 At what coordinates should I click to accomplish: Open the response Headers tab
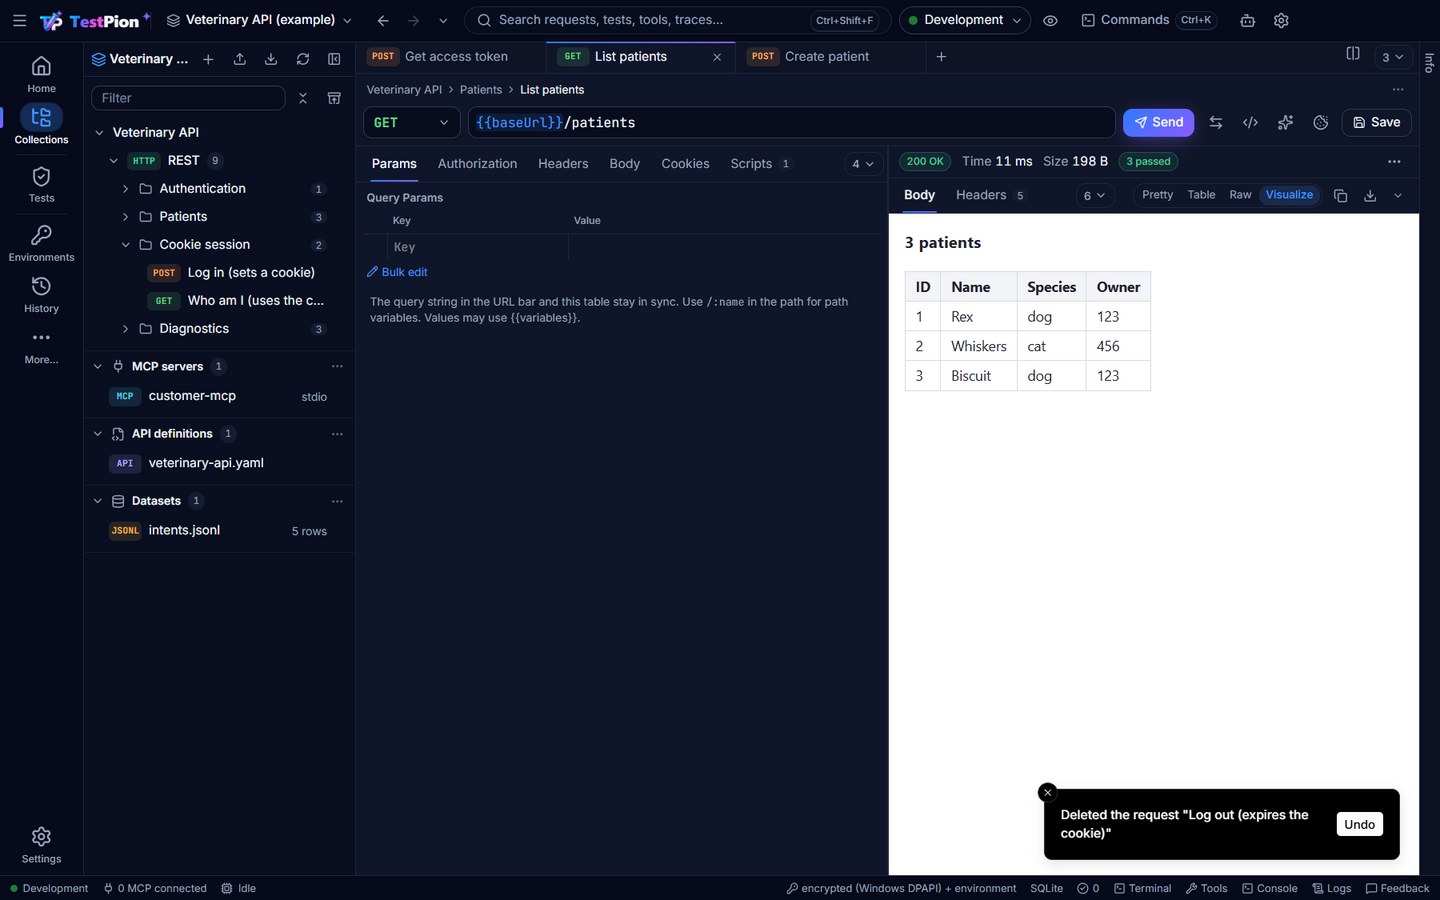click(989, 195)
